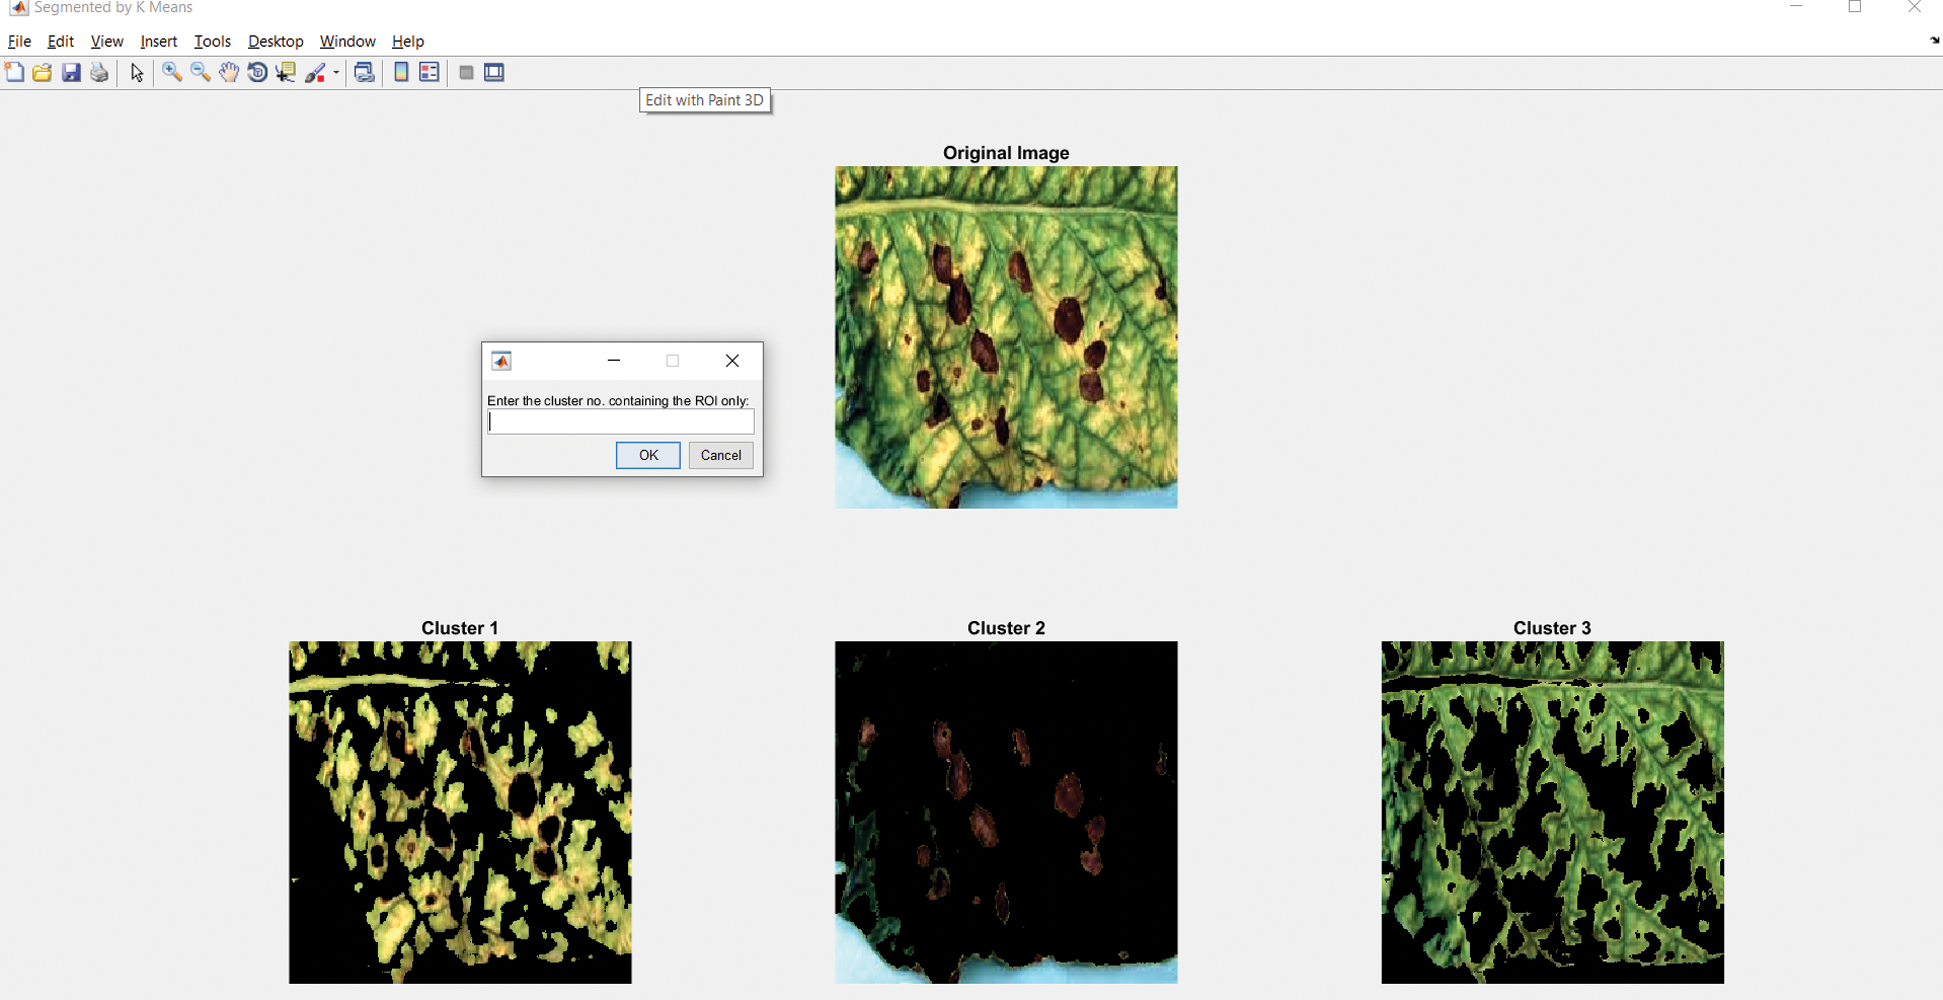Screen dimensions: 1943x1000
Task: Click the cluster number input field
Action: pos(620,423)
